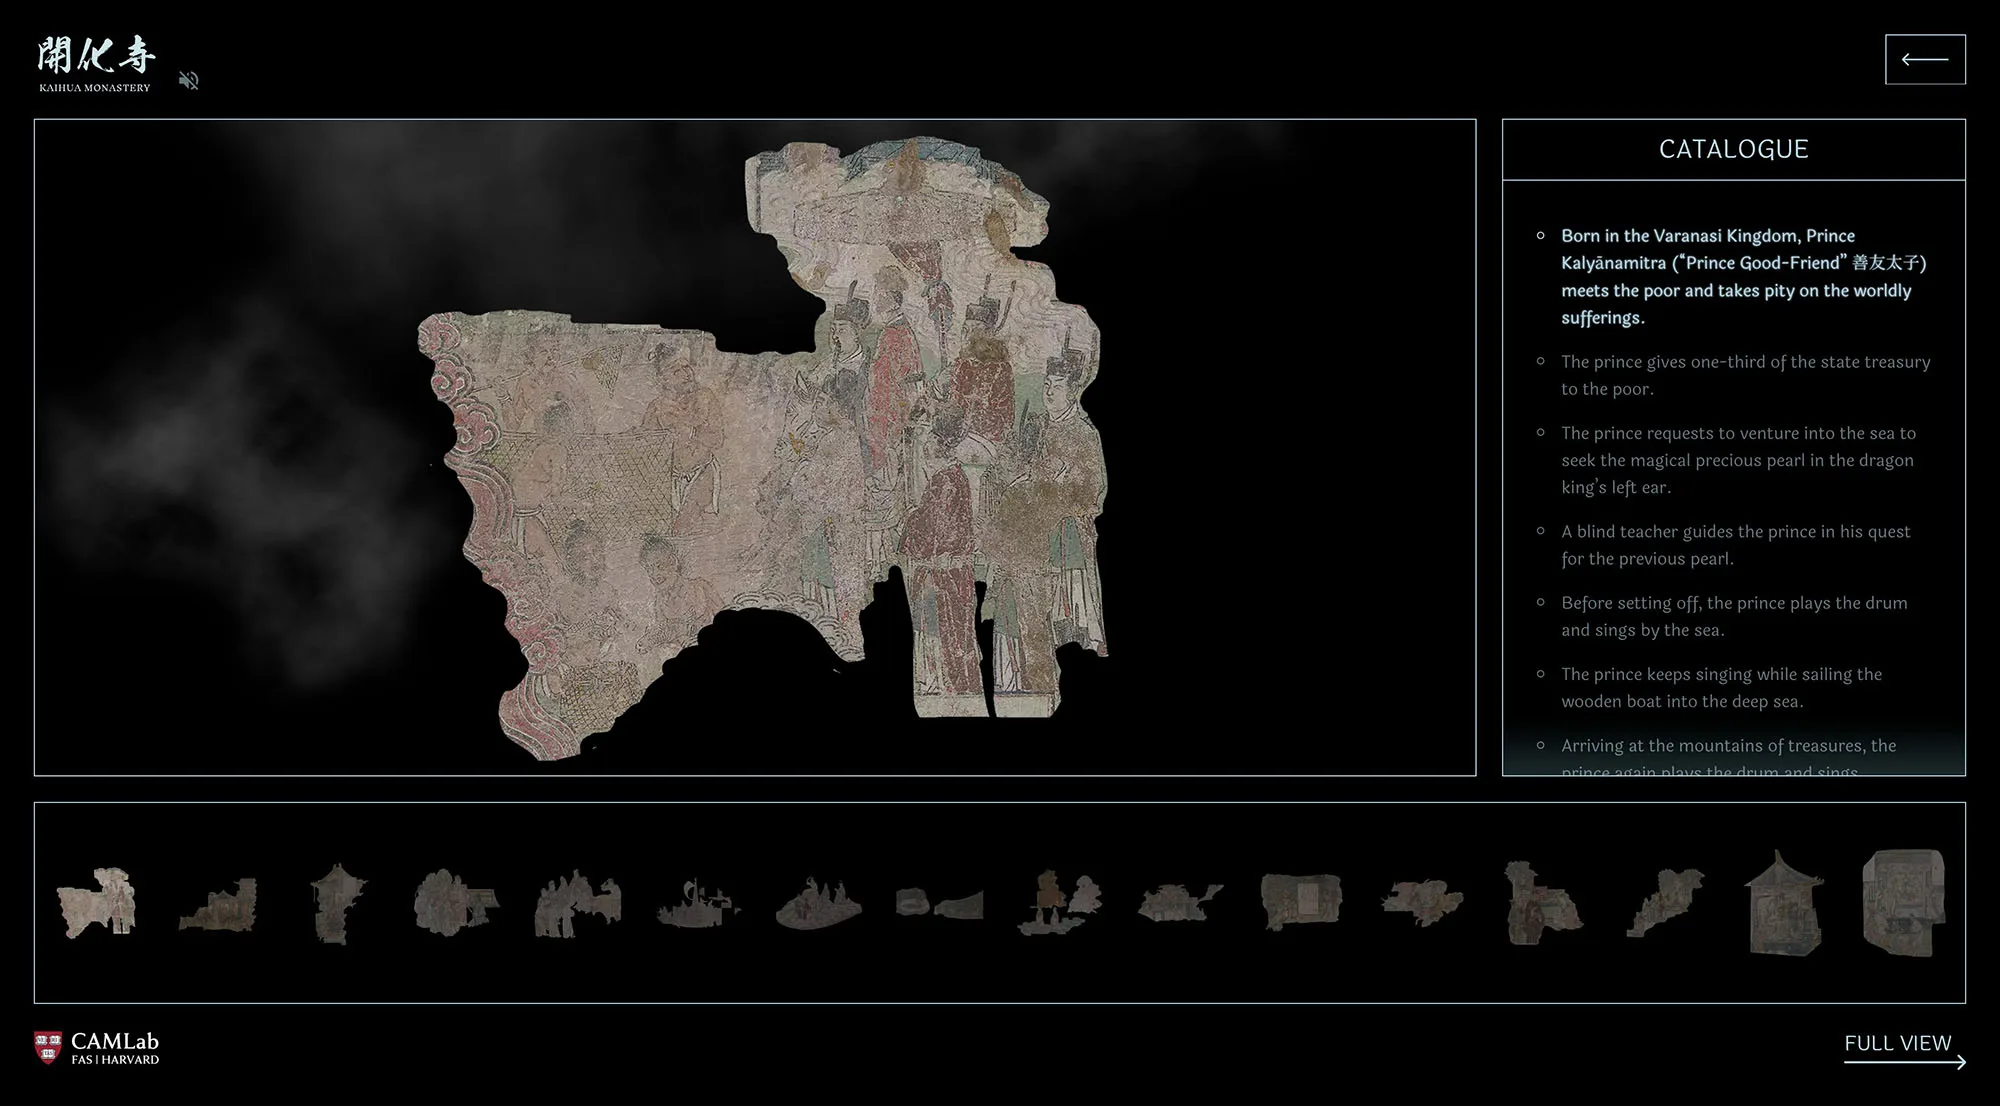
Task: Select the thirteenth mural thumbnail
Action: pyautogui.click(x=1543, y=903)
